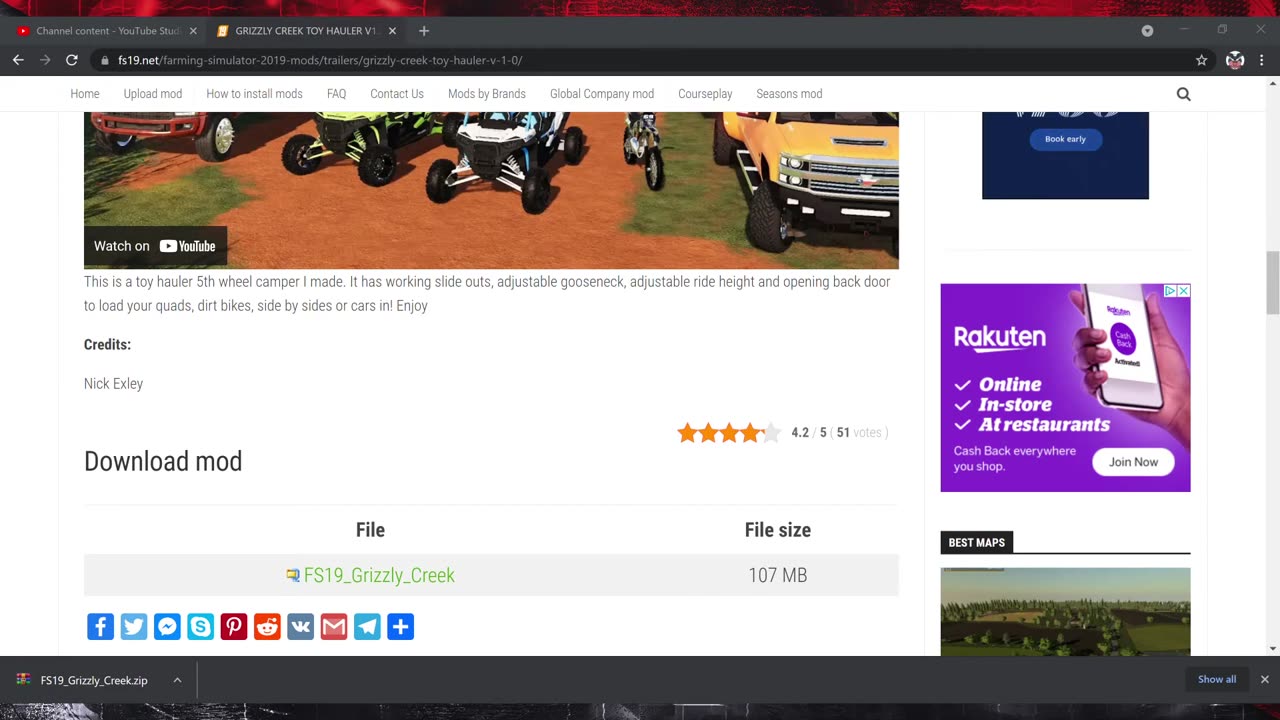Click the tab search dropdown in Chrome title bar

point(1147,30)
